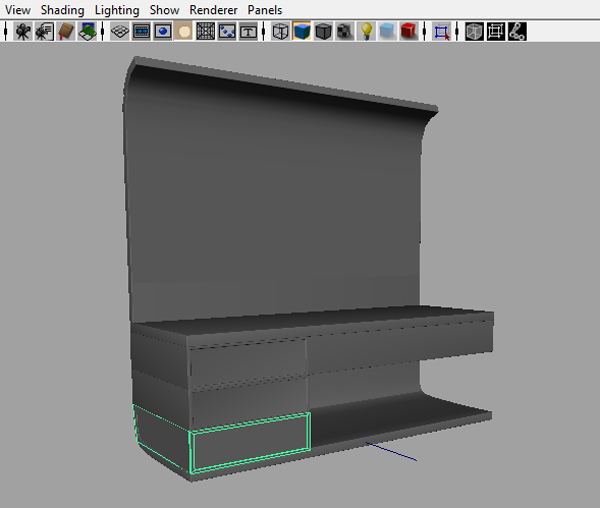The image size is (600, 508).
Task: Toggle X-Ray display icon
Action: (x=474, y=31)
